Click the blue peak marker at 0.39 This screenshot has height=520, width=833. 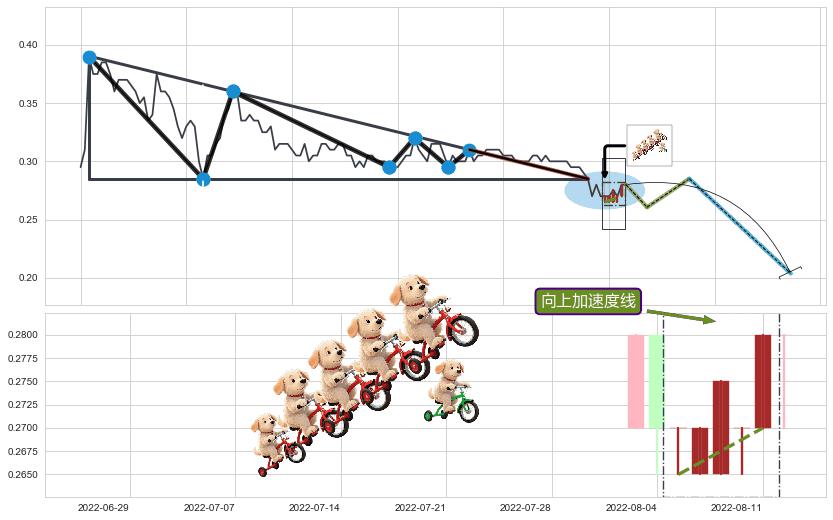click(89, 57)
